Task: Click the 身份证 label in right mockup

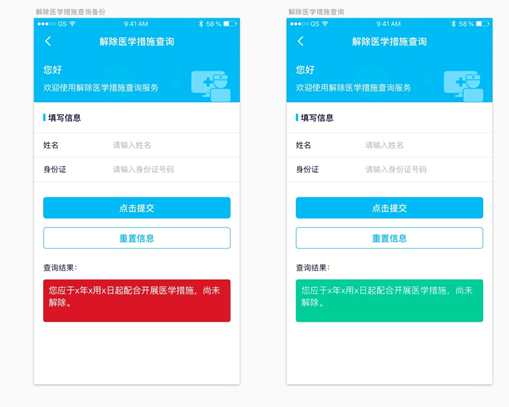Action: click(x=307, y=169)
